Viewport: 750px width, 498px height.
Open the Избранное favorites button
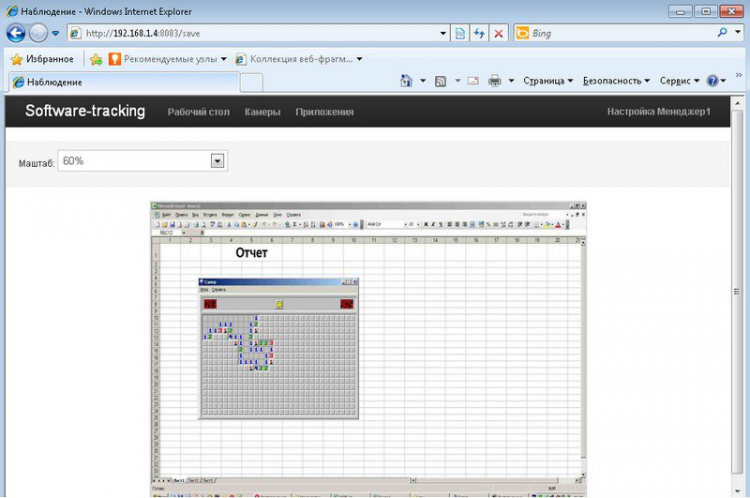coord(42,59)
